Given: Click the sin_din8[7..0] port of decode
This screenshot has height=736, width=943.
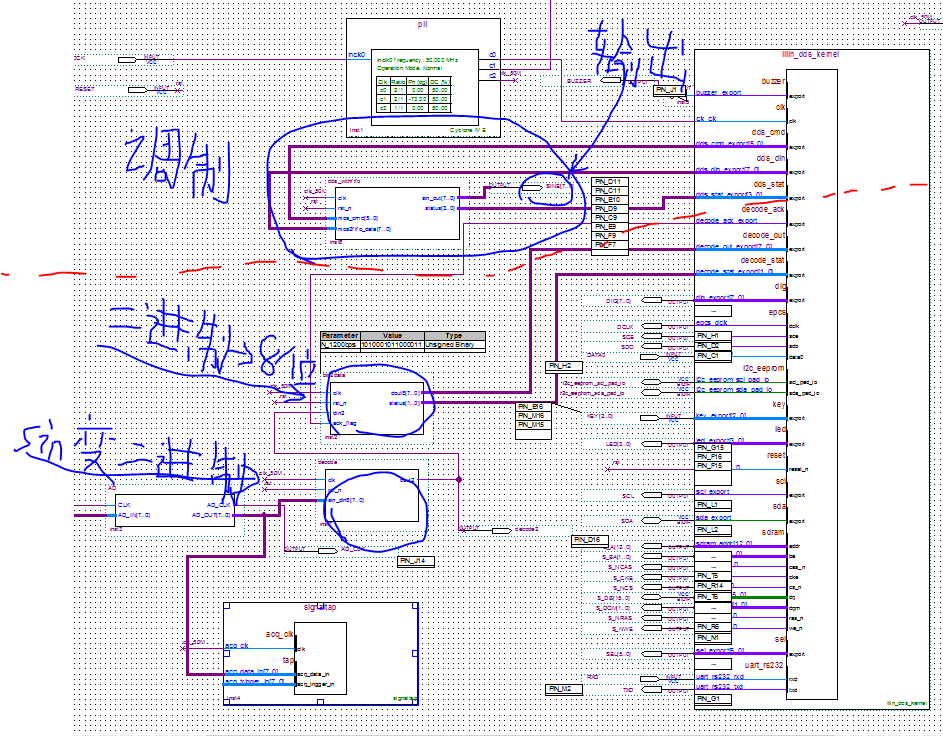Looking at the screenshot, I should coord(346,500).
